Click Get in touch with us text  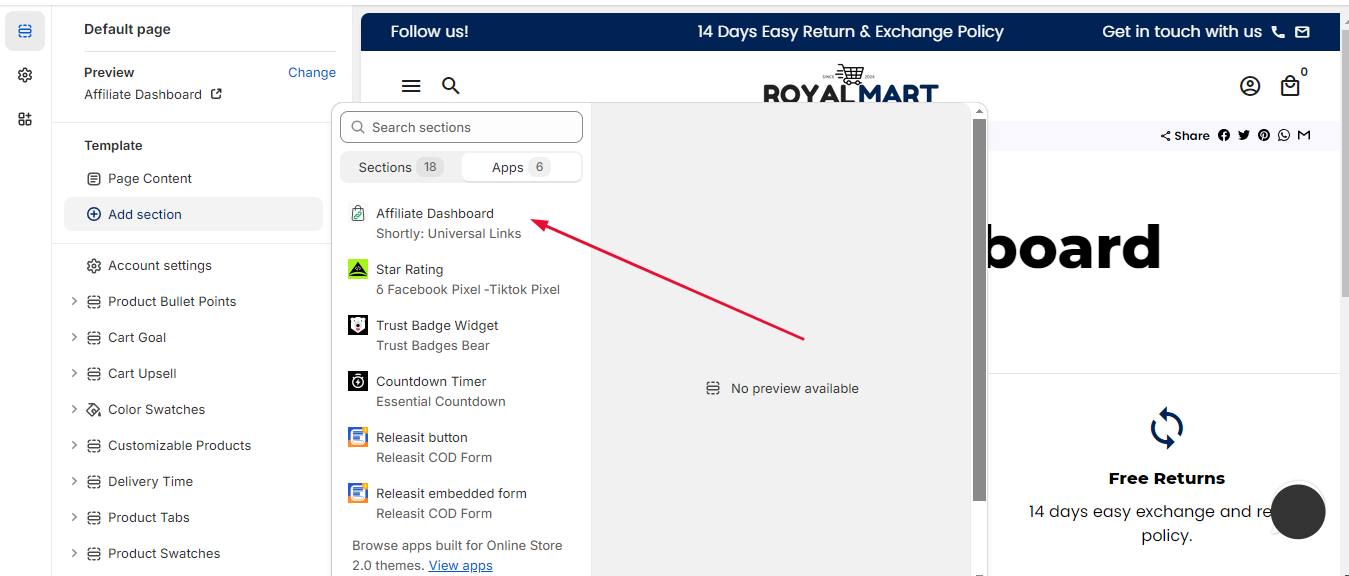click(1182, 32)
